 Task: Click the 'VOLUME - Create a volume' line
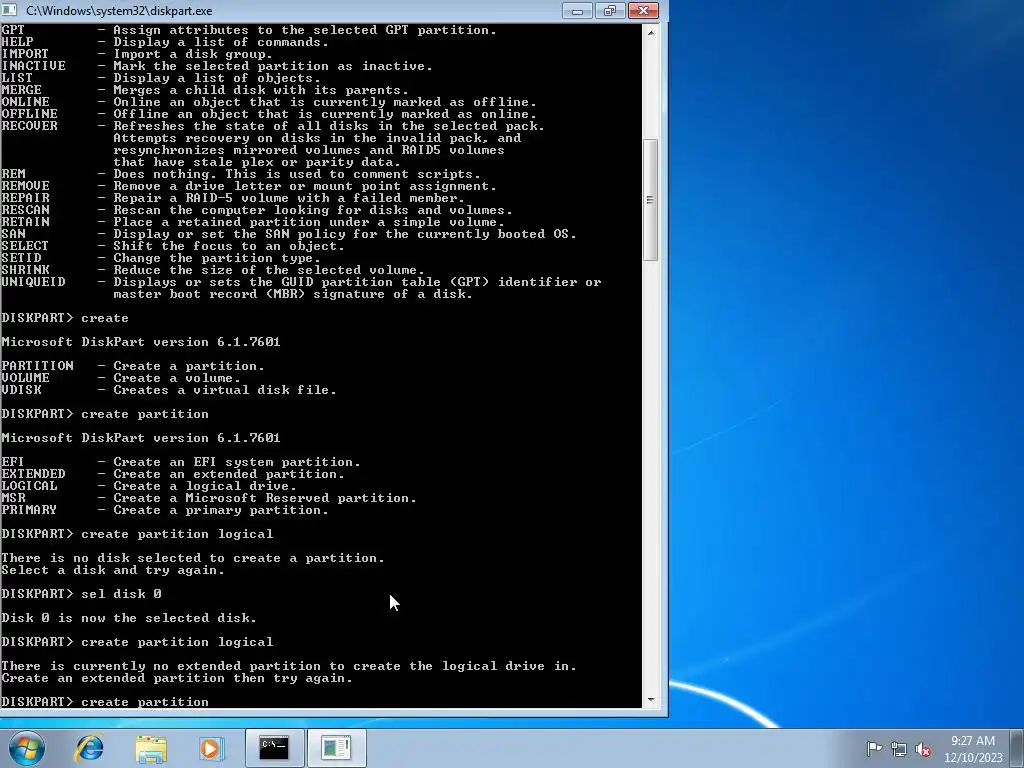(x=121, y=378)
